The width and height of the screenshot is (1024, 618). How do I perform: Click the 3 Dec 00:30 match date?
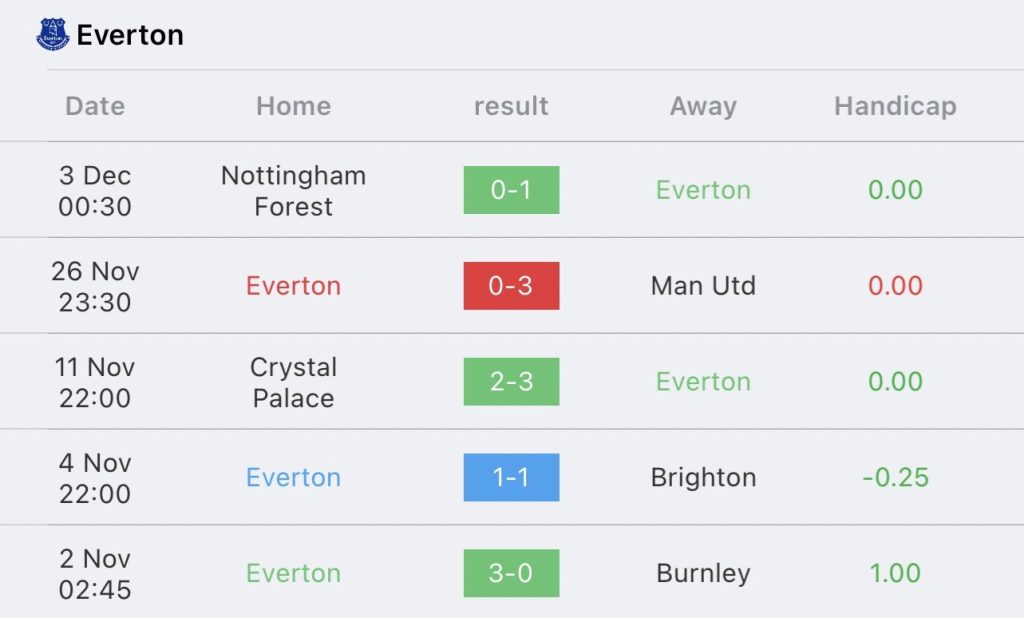pyautogui.click(x=95, y=191)
